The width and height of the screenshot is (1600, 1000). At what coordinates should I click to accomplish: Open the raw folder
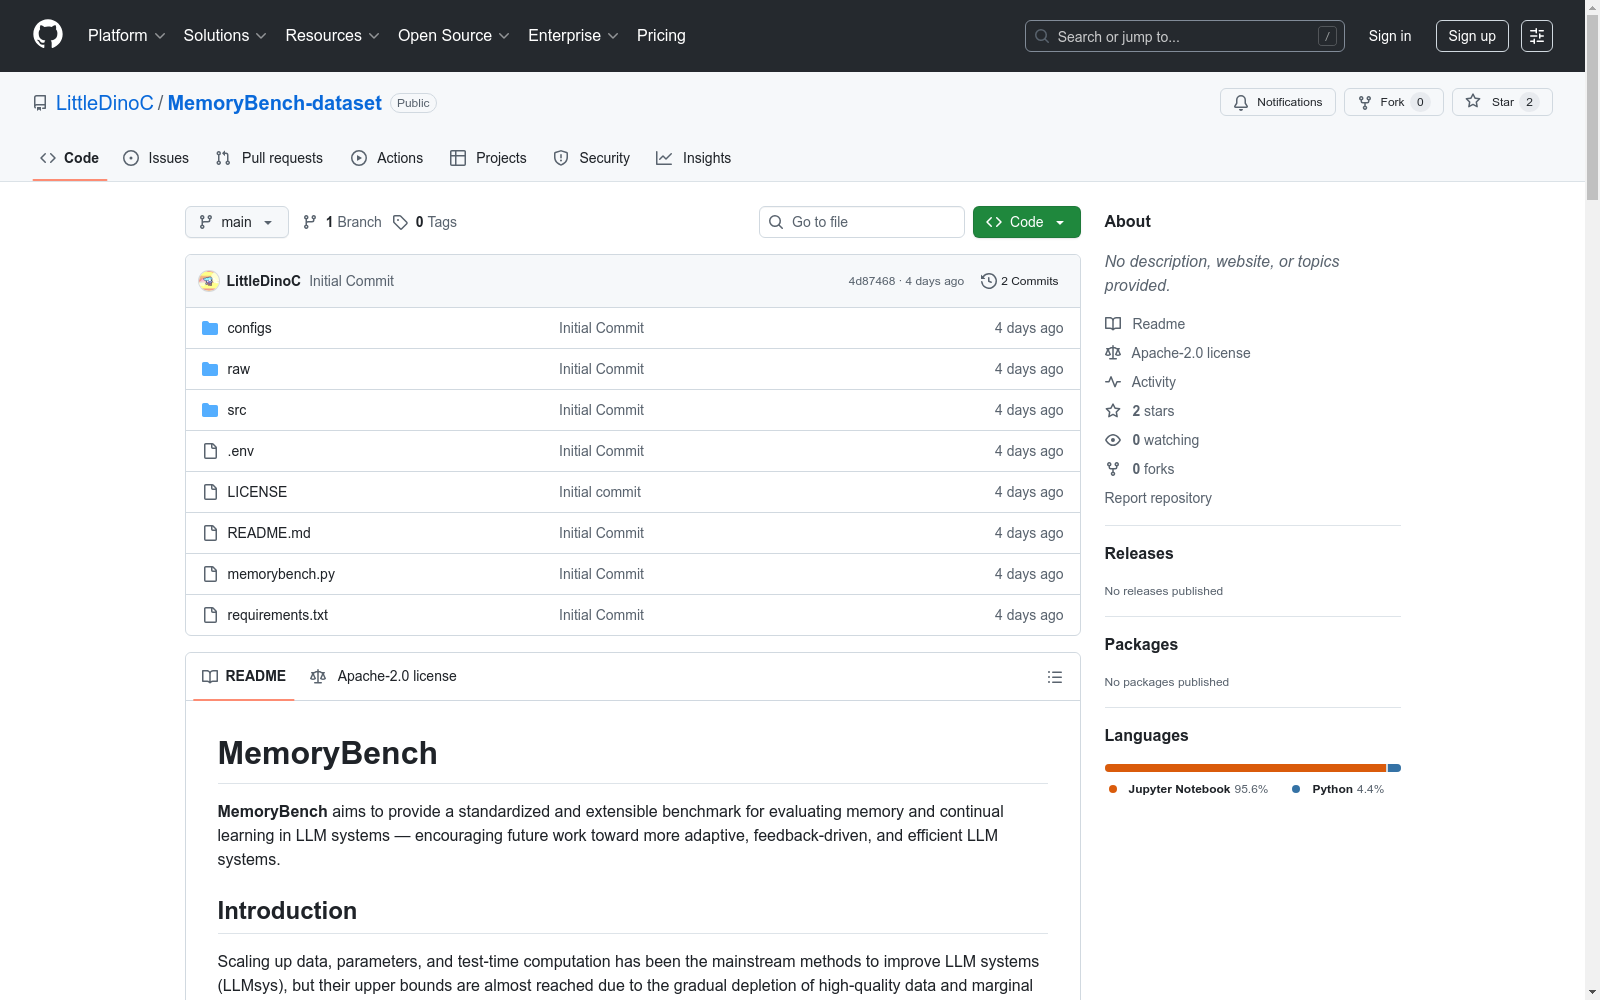coord(238,369)
